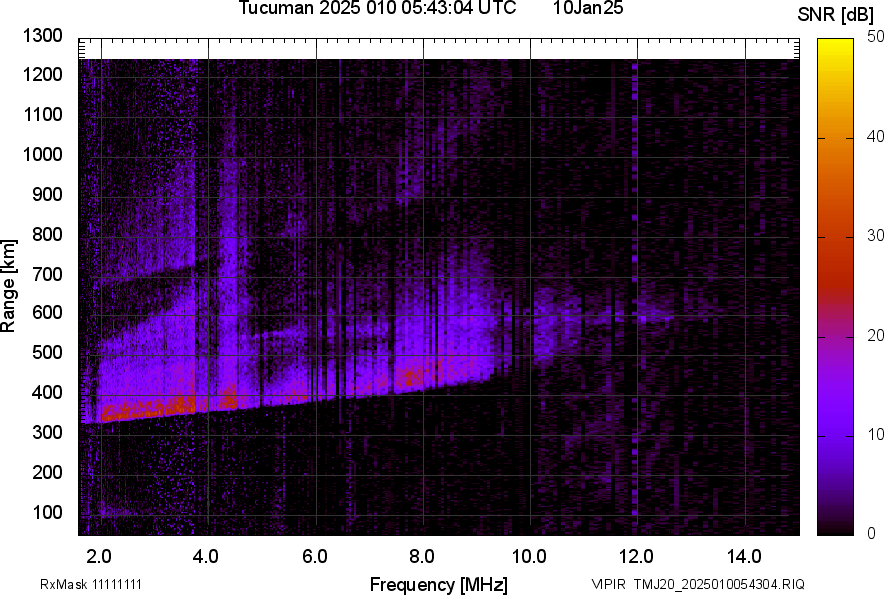Click the ionogram plot area
This screenshot has width=884, height=595.
[x=439, y=287]
